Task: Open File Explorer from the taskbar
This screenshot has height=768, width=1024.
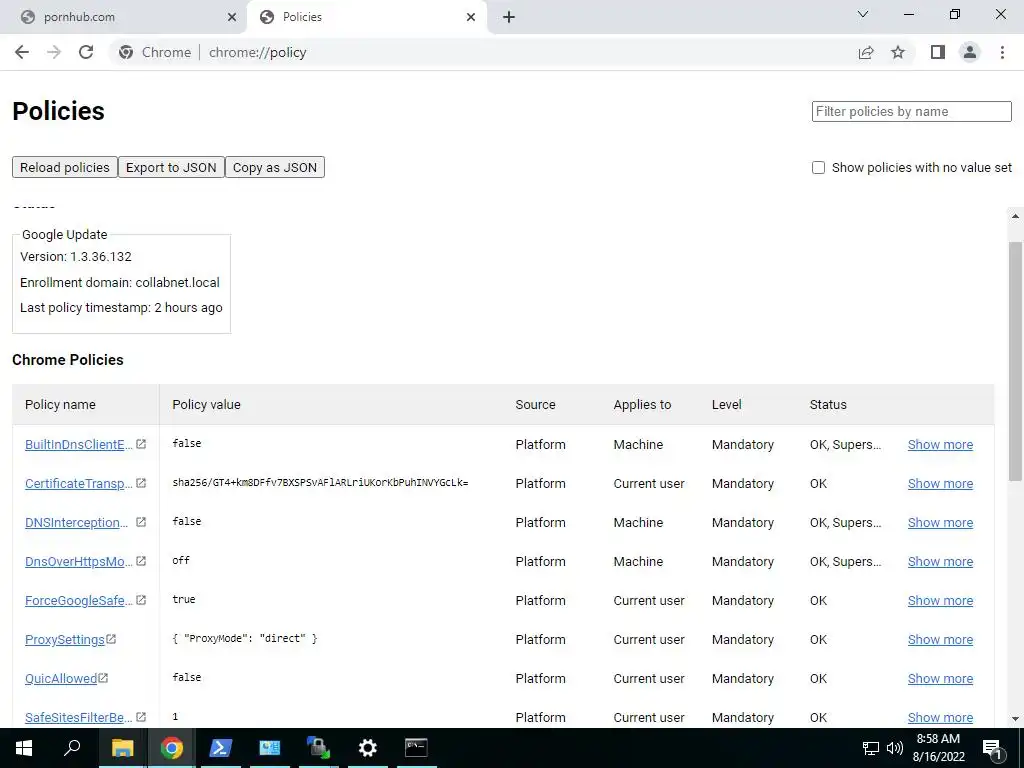Action: [x=122, y=748]
